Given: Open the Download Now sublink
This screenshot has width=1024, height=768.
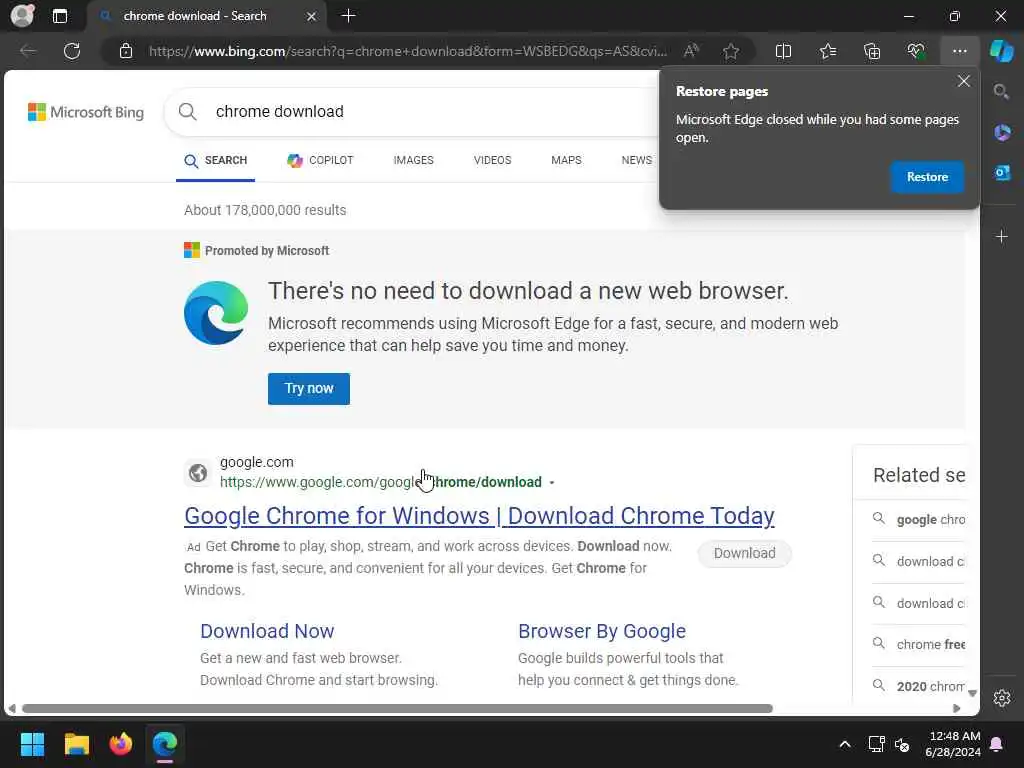Looking at the screenshot, I should pyautogui.click(x=267, y=631).
